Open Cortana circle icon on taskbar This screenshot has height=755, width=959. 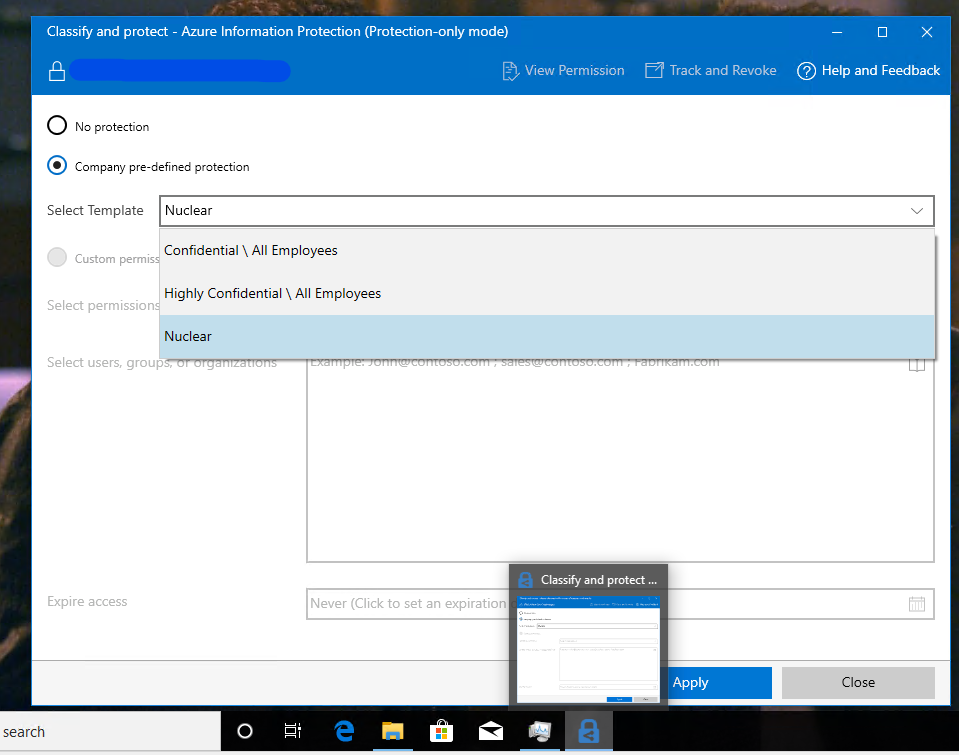(245, 731)
